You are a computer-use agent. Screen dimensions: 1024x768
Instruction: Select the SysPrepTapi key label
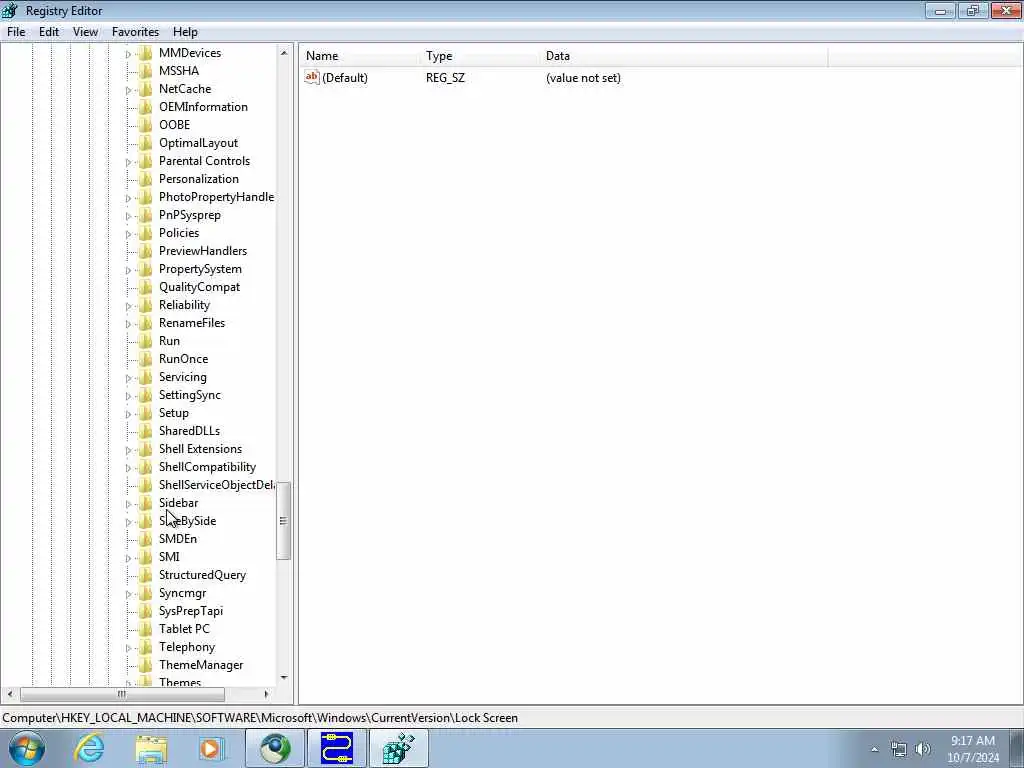click(191, 611)
